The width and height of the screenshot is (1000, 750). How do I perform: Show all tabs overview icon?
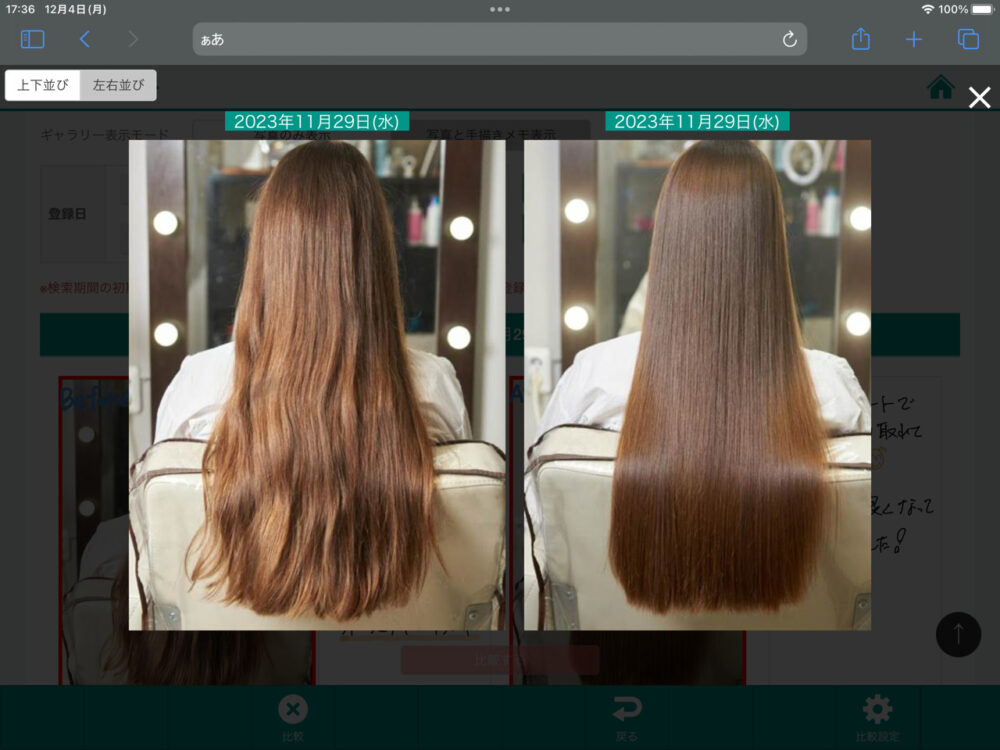coord(967,39)
